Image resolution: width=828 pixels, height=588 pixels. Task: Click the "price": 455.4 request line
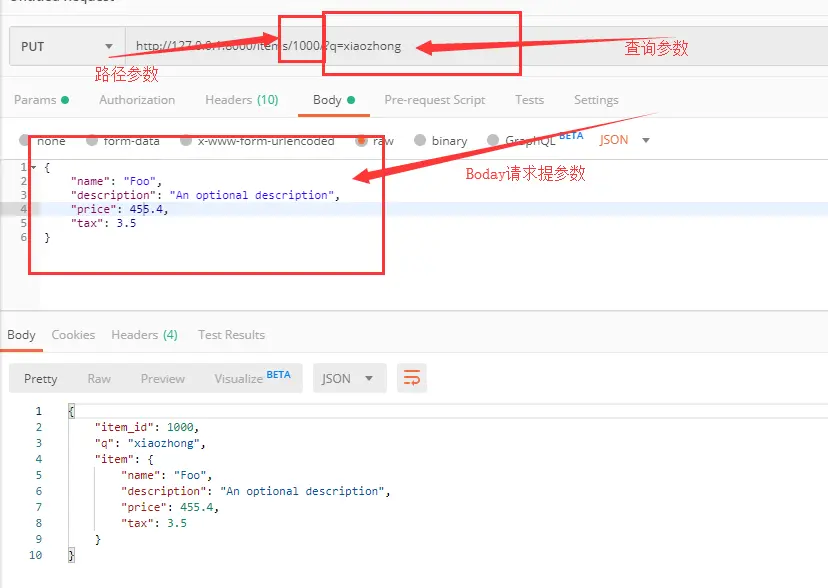pyautogui.click(x=119, y=209)
